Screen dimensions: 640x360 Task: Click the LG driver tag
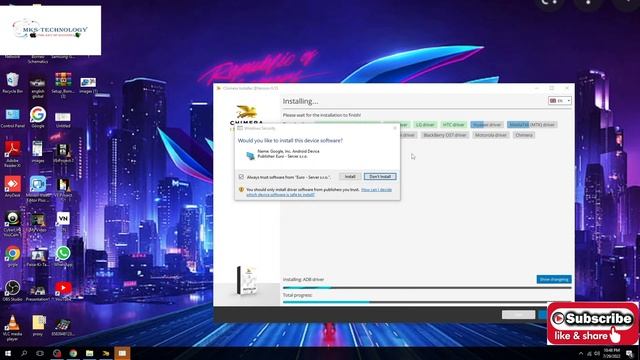tap(425, 124)
